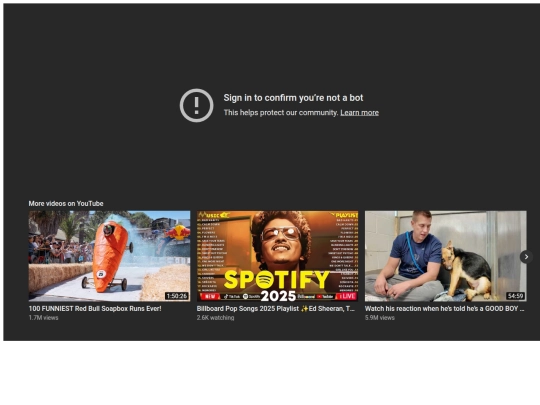Click the exclamation mark warning icon
The image size is (540, 405).
[196, 105]
